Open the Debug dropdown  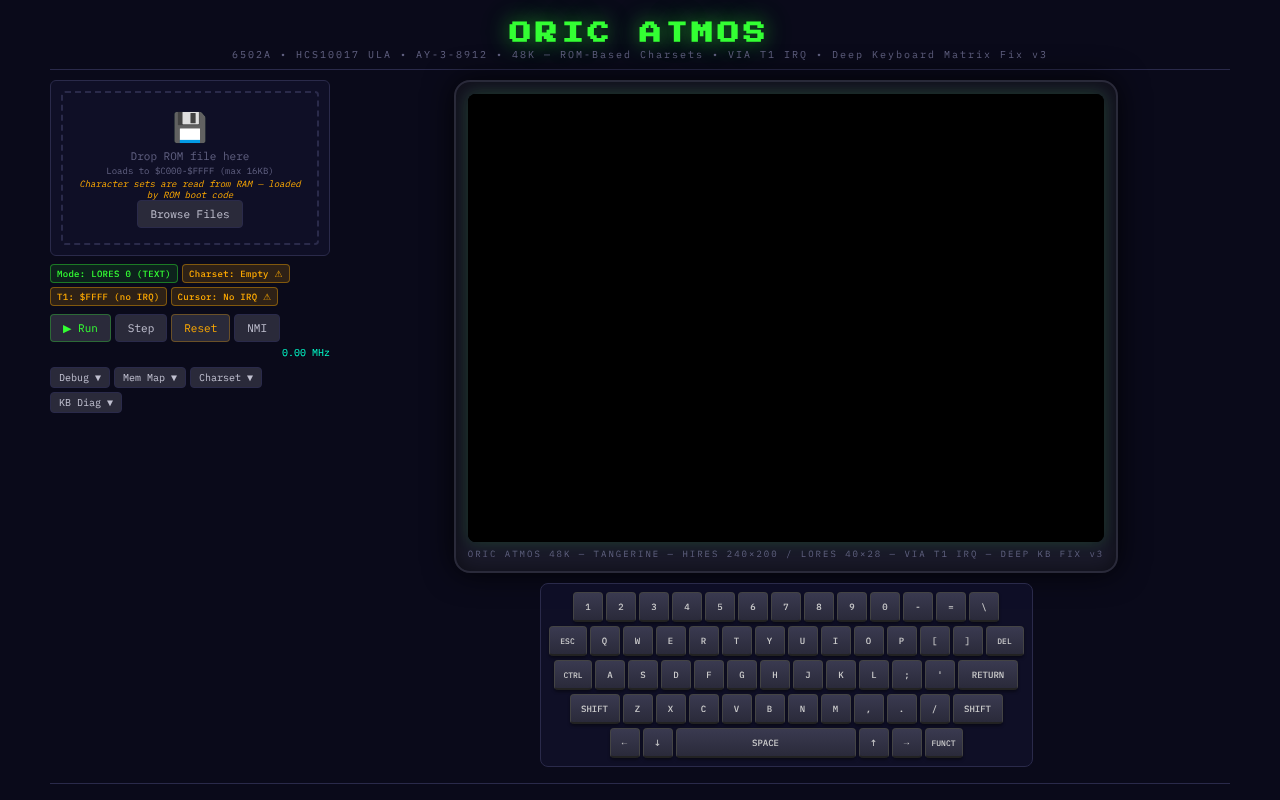point(79,377)
